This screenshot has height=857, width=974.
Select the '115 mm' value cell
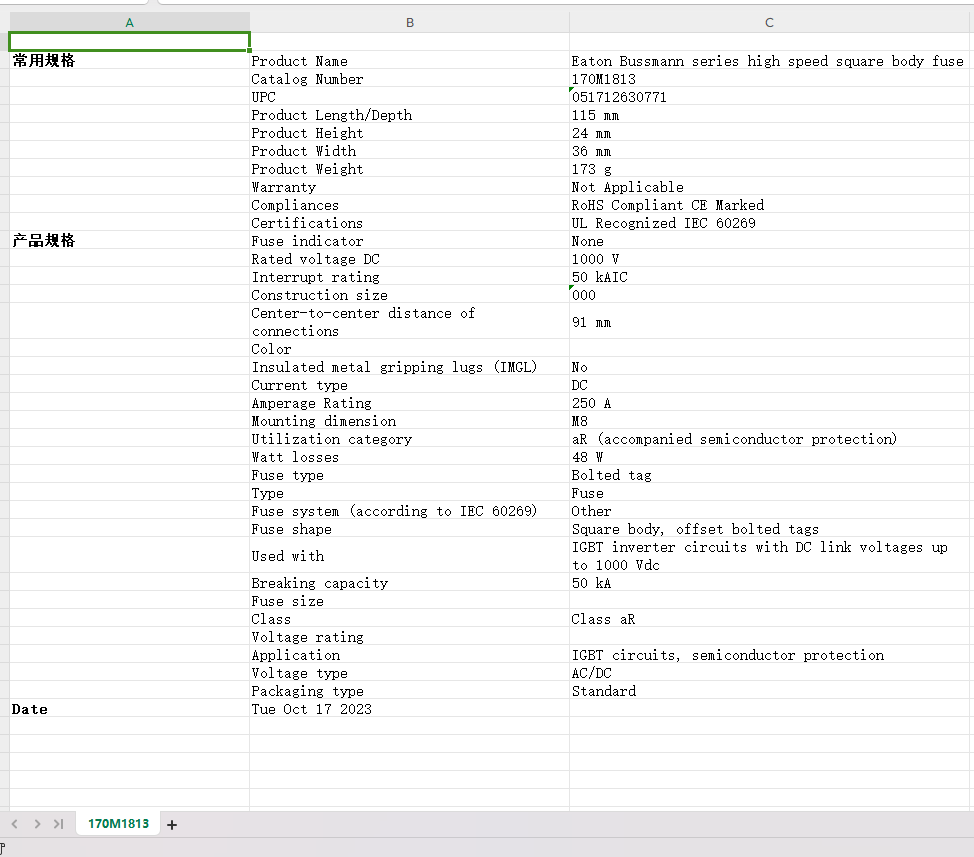pyautogui.click(x=769, y=114)
